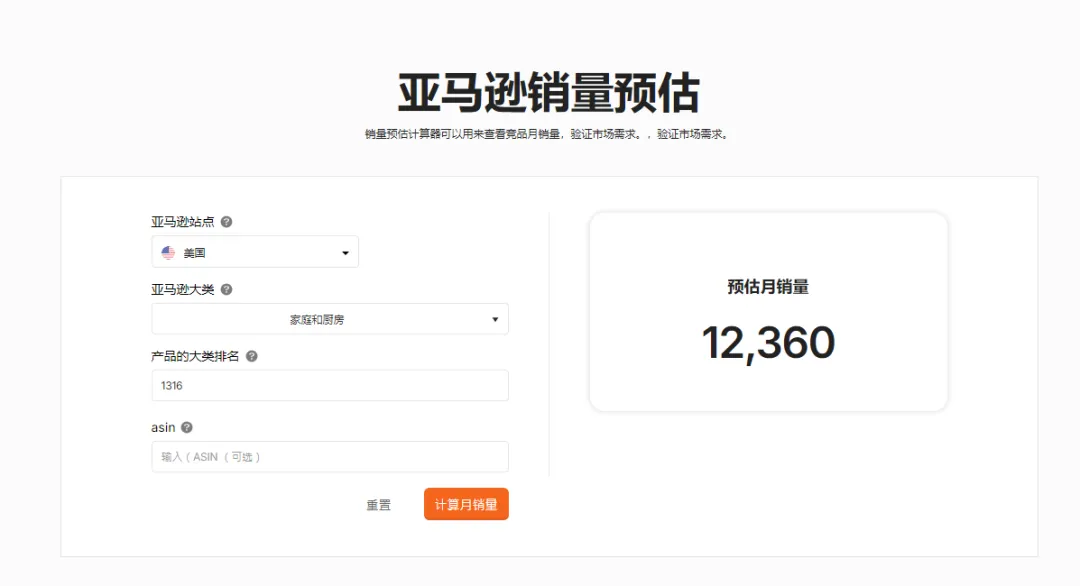Open the 美国 site dropdown

pos(255,252)
